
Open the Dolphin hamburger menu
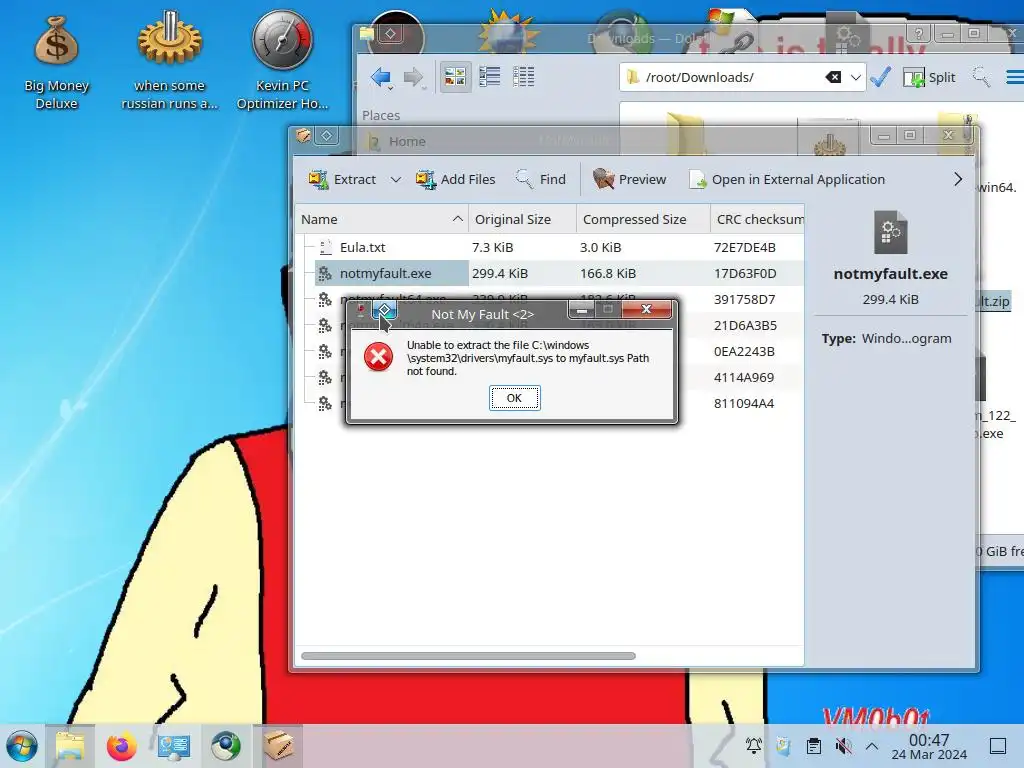(1014, 77)
